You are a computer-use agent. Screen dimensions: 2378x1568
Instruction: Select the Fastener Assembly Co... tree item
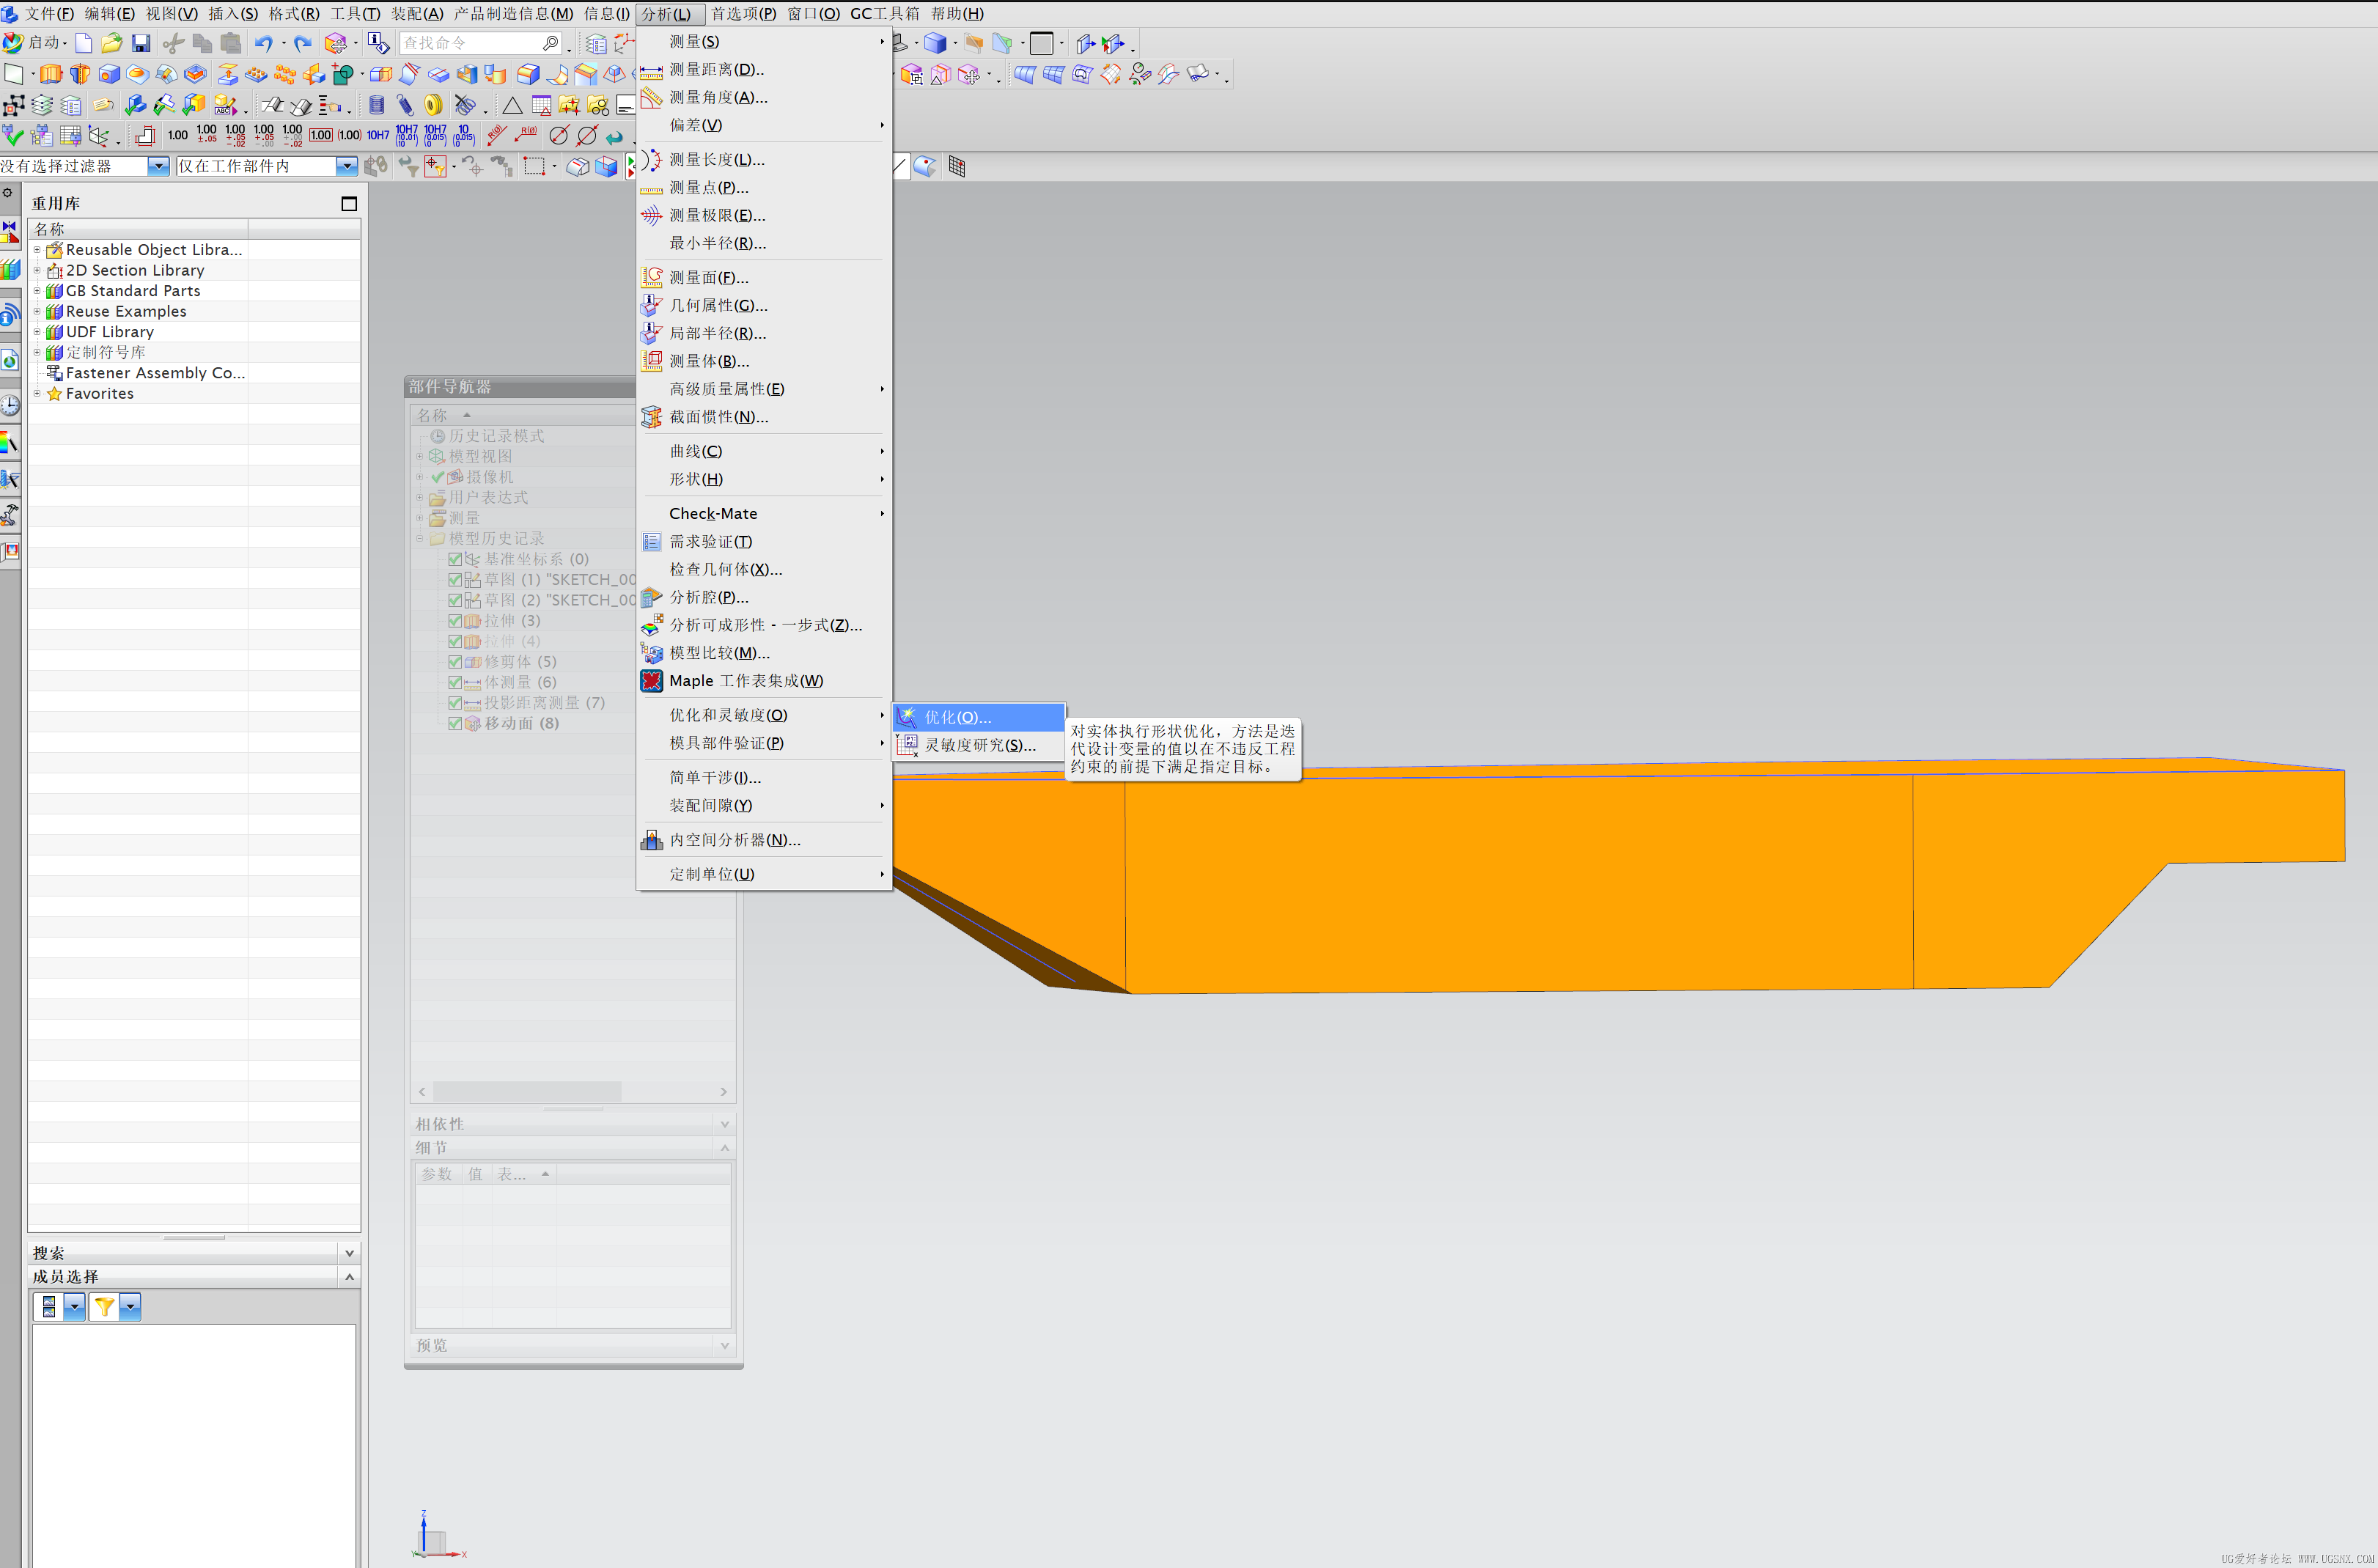click(x=146, y=373)
